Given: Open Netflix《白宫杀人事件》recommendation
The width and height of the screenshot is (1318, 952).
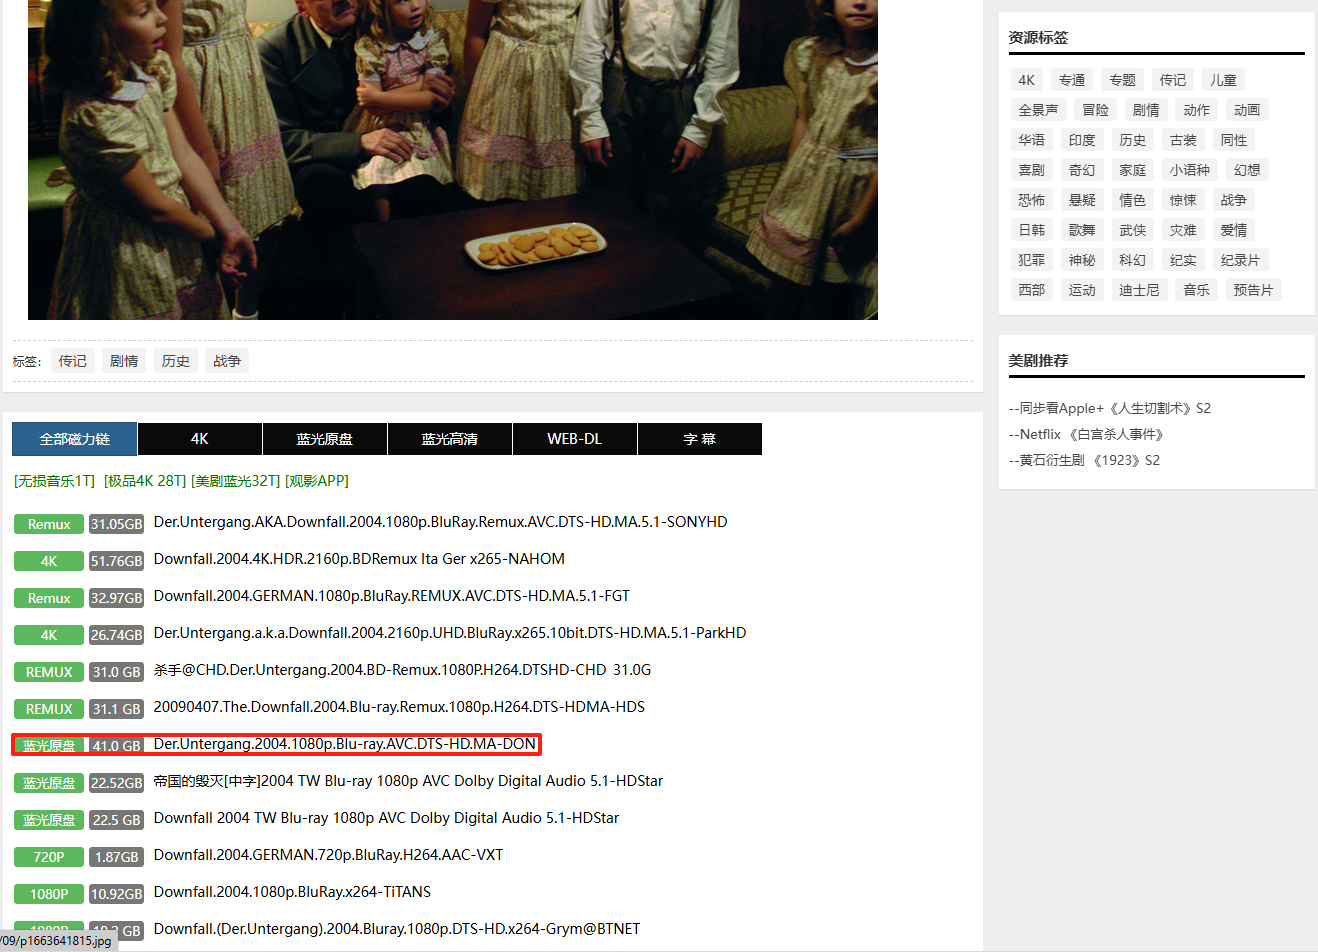Looking at the screenshot, I should tap(1087, 434).
